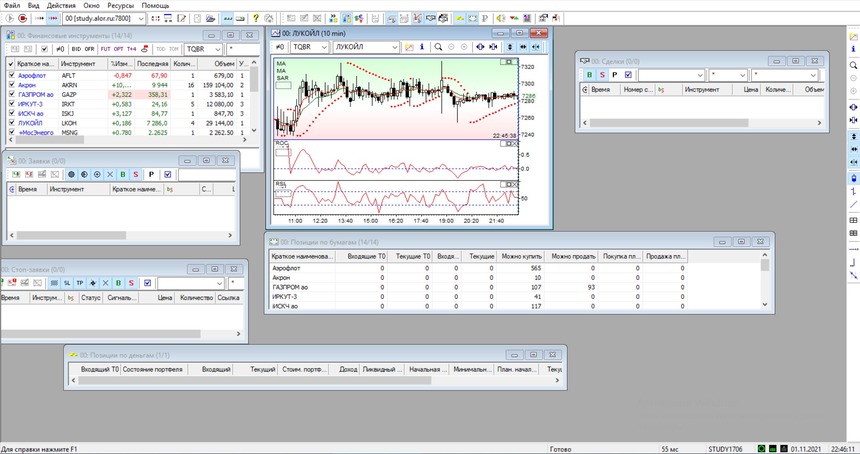This screenshot has height=454, width=860.
Task: Click the ИРКУТ-3 instrument name
Action: coord(30,104)
